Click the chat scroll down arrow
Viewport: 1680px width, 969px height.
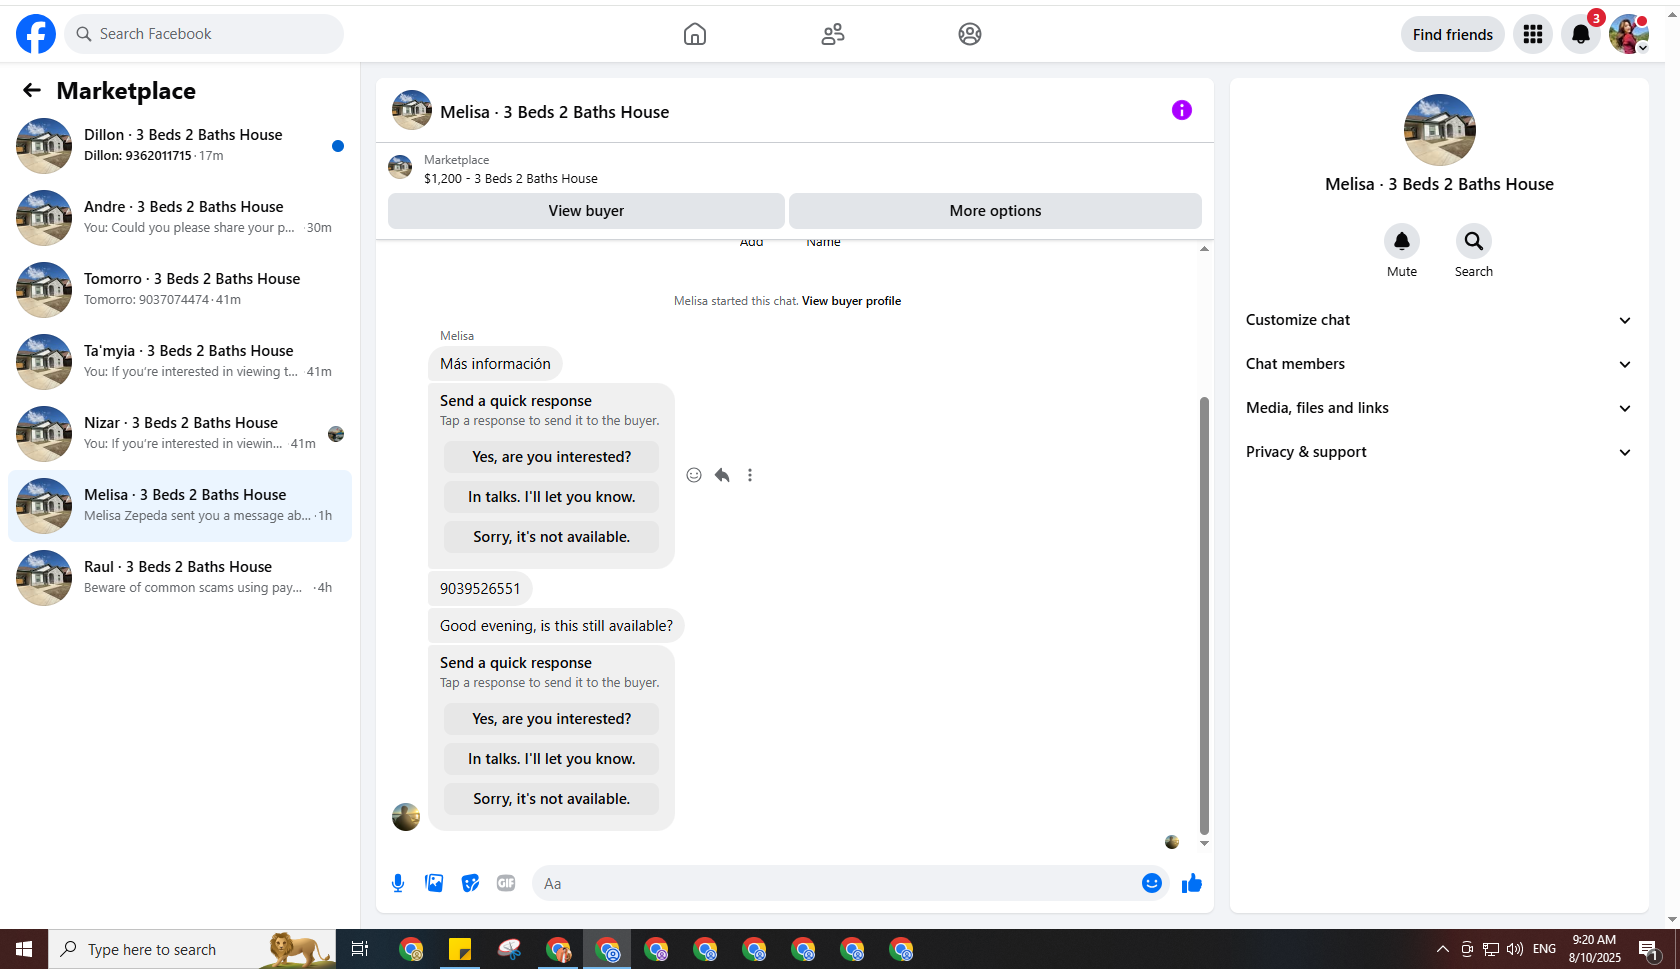[1204, 843]
